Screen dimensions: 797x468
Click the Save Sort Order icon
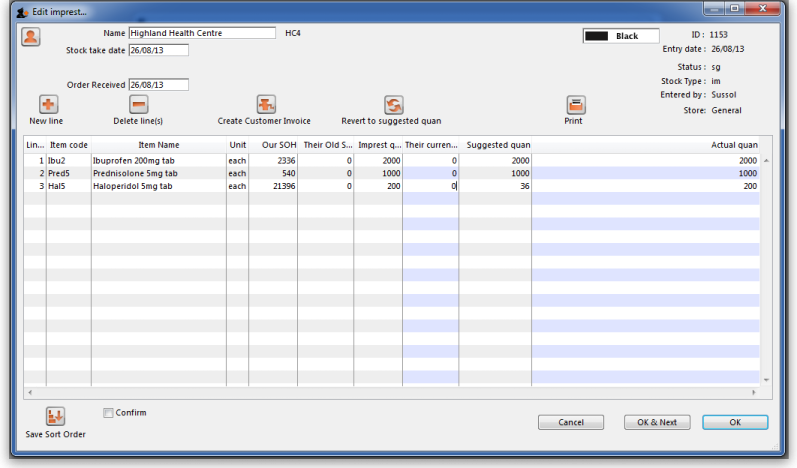point(55,416)
